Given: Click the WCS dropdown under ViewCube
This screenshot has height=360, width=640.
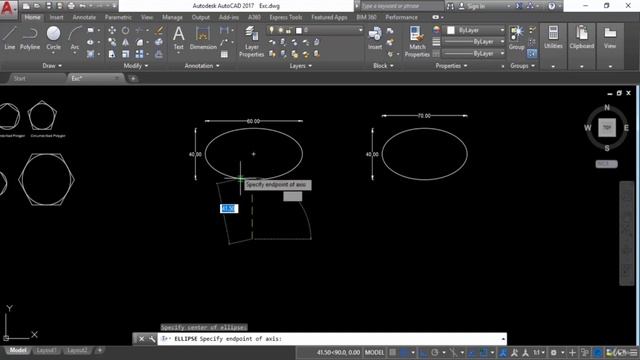Looking at the screenshot, I should click(x=607, y=164).
